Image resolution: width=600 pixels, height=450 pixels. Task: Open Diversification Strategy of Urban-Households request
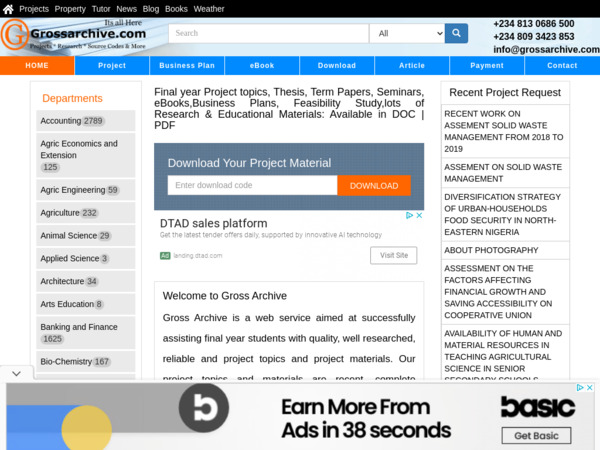(x=505, y=214)
